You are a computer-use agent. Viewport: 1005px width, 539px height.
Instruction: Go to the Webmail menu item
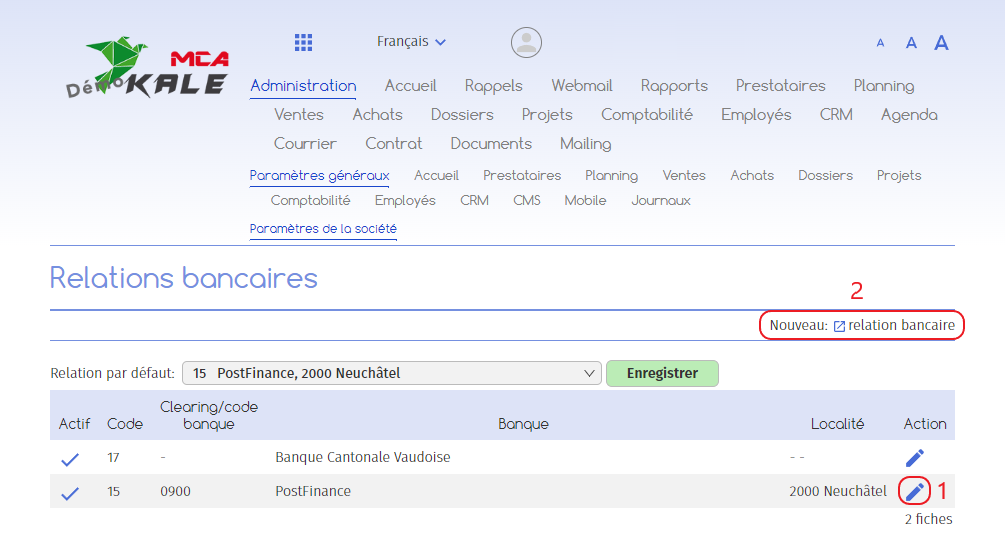click(581, 86)
